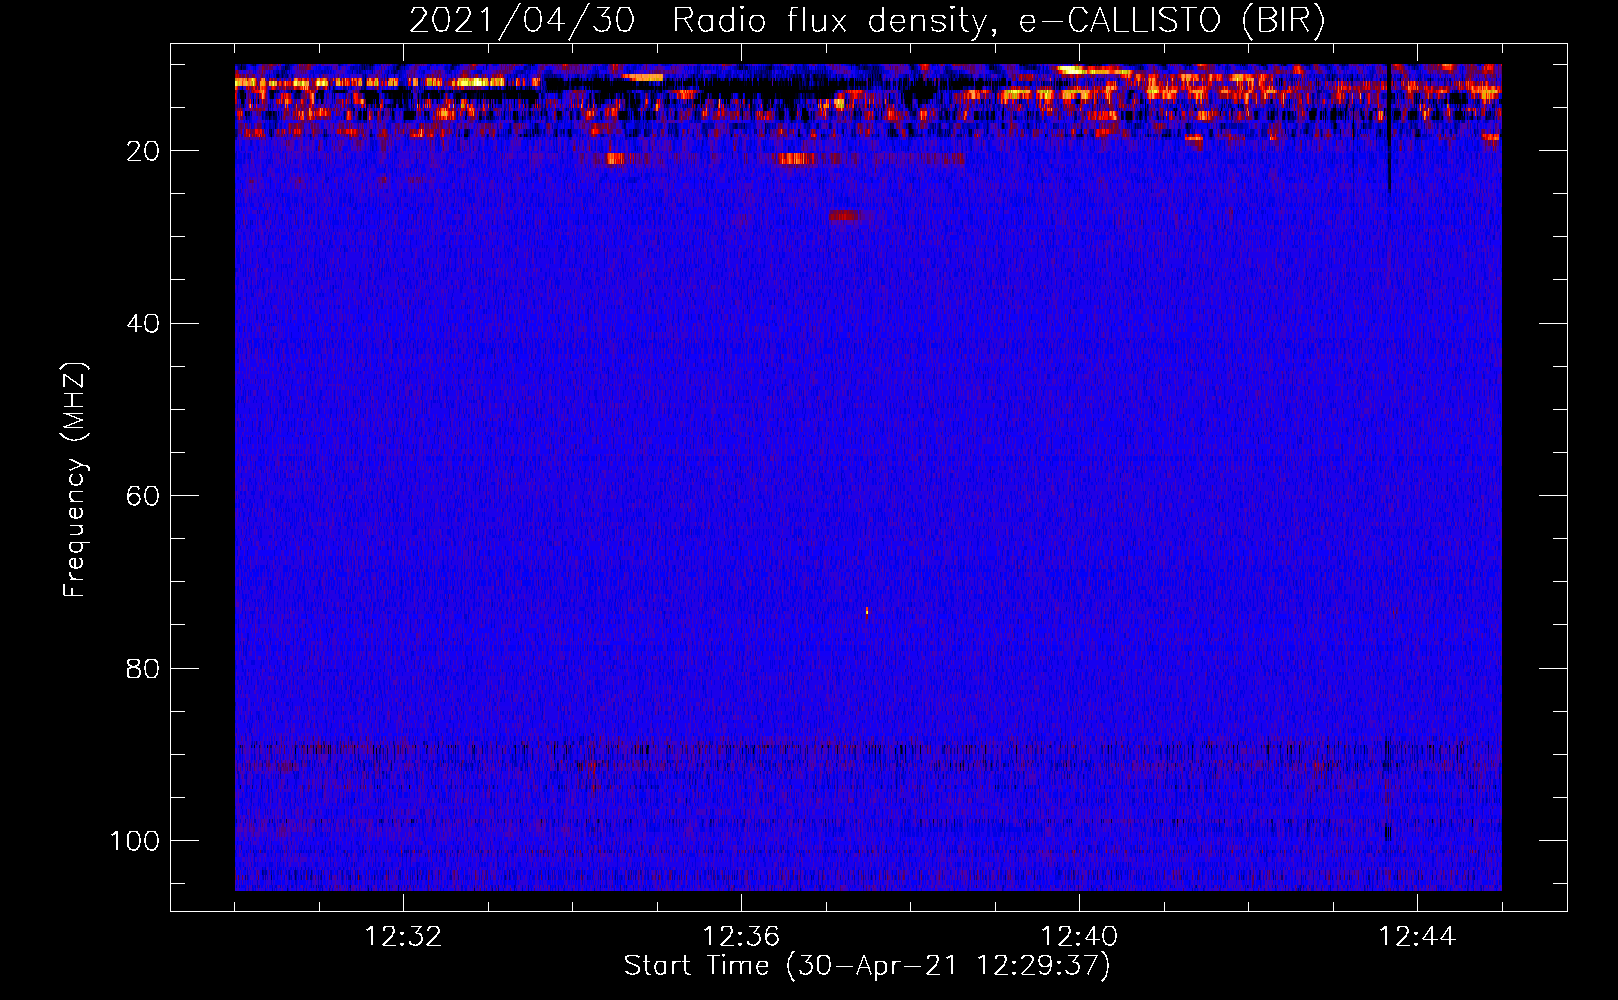Image resolution: width=1618 pixels, height=1000 pixels.
Task: Click the red emission patch near 27 MHz
Action: point(846,215)
